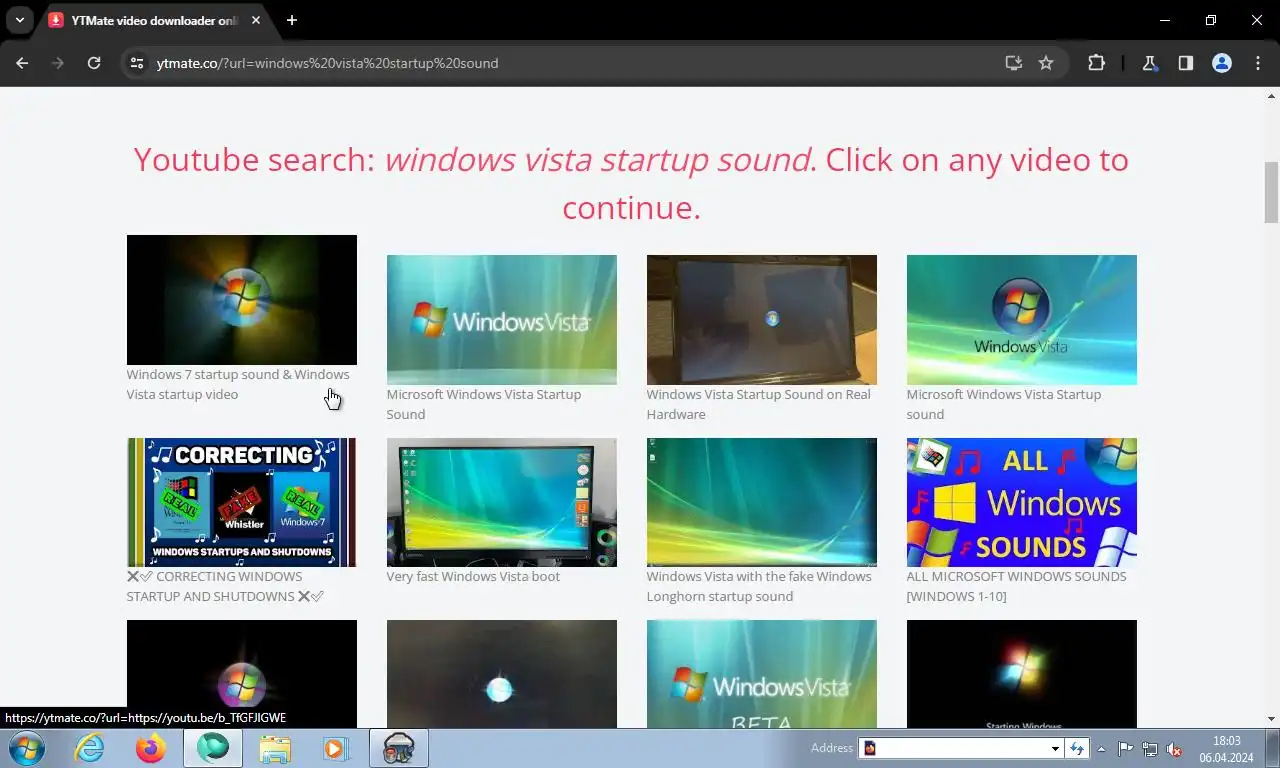
Task: Open CORRECTING WINDOWS STARTUP AND SHUTDOWNS link
Action: tap(226, 586)
